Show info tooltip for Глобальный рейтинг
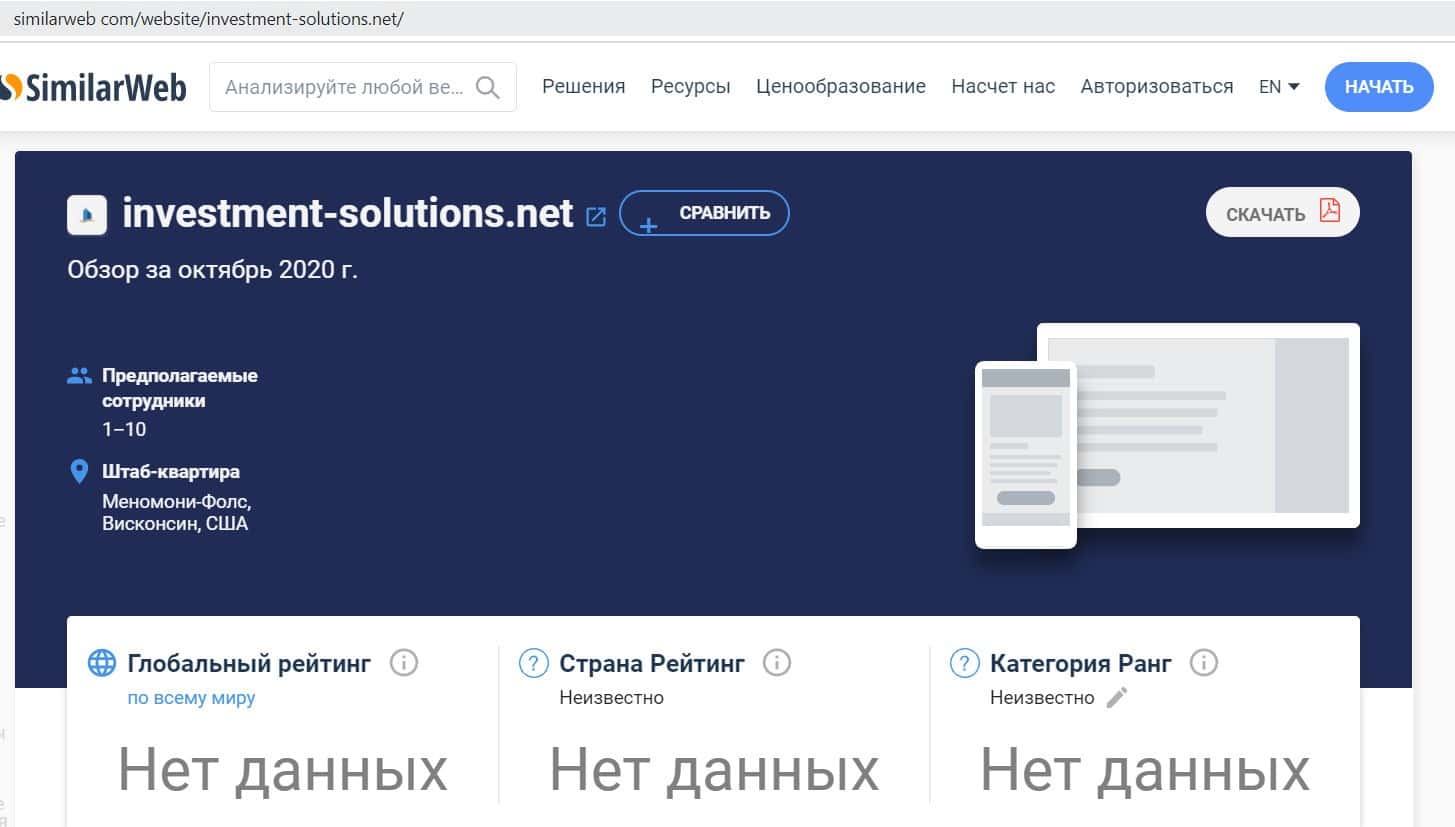 click(403, 662)
